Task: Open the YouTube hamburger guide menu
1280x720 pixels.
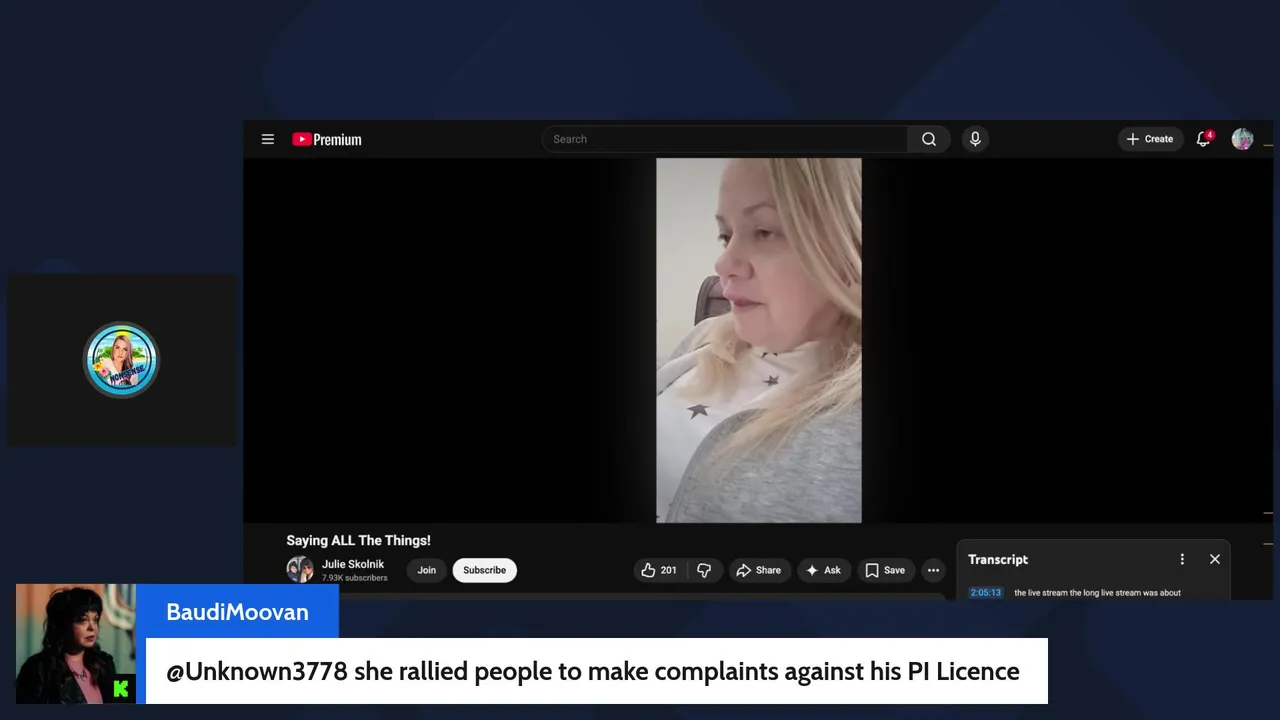Action: pos(268,139)
